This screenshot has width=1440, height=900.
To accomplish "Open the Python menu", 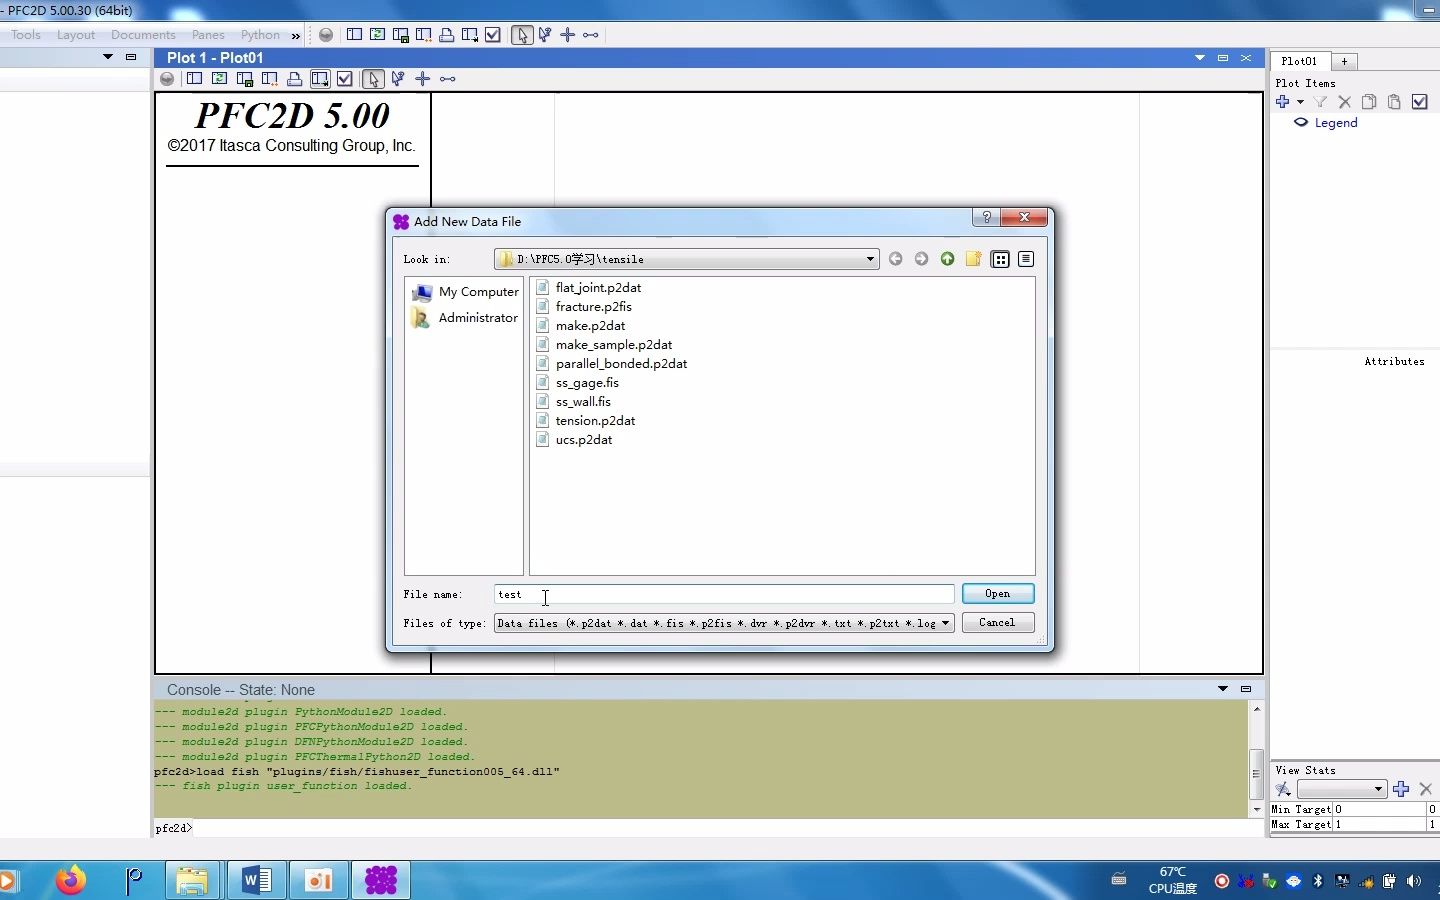I will [x=260, y=35].
